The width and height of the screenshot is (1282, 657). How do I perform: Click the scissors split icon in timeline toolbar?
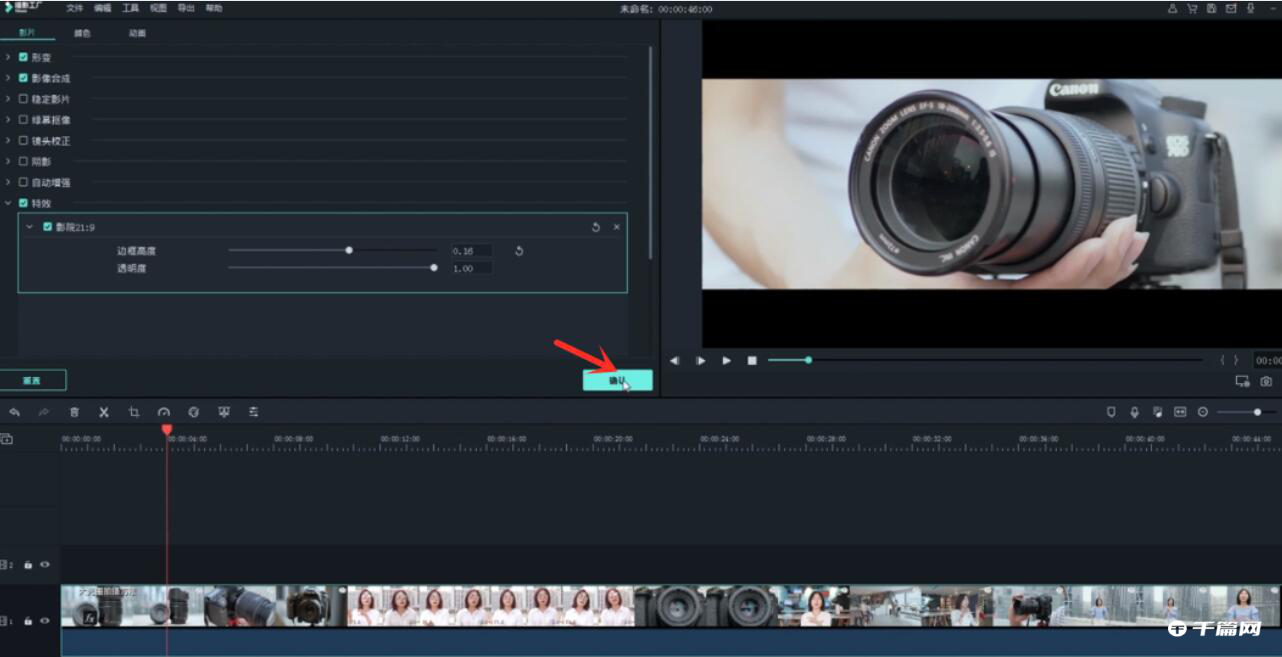pyautogui.click(x=103, y=412)
